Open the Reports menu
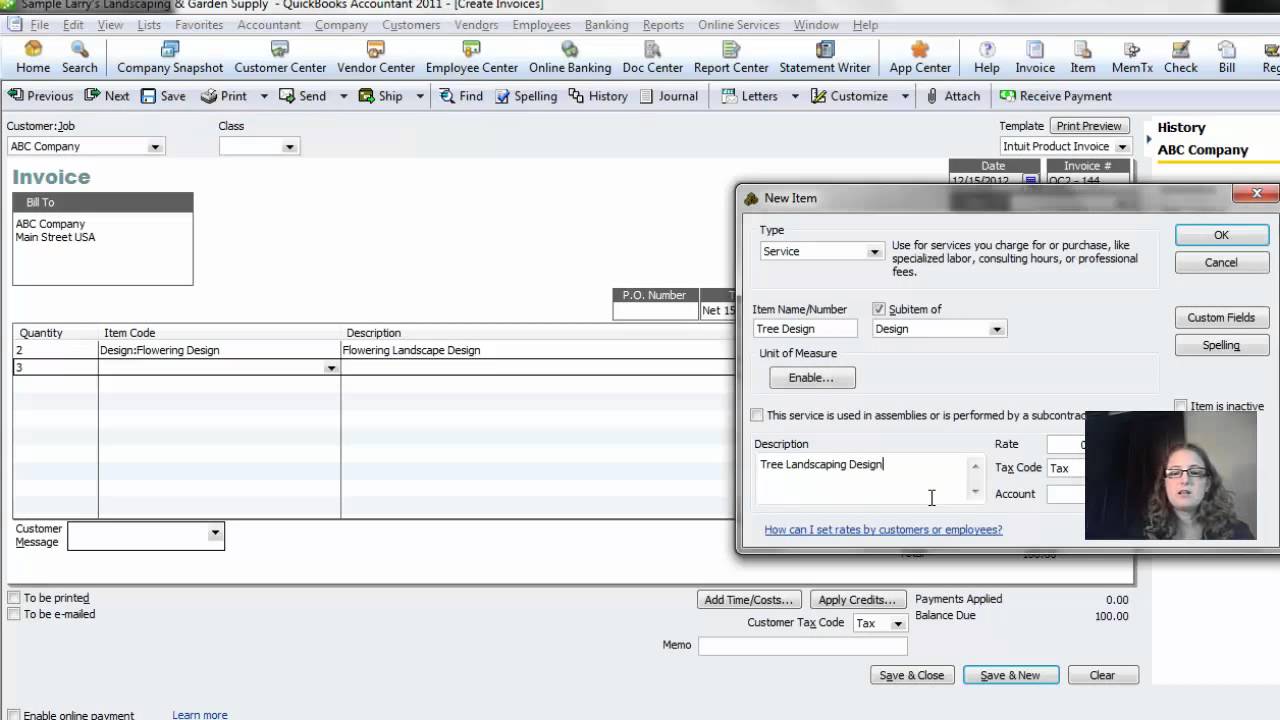 pyautogui.click(x=663, y=25)
